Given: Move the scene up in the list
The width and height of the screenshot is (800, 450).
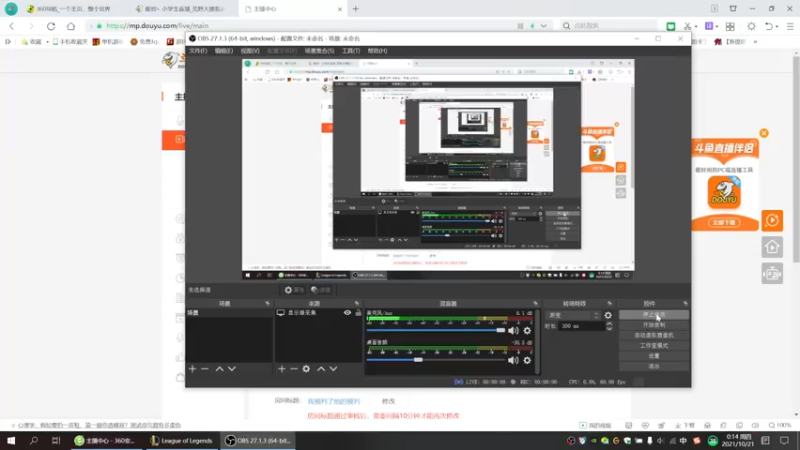Looking at the screenshot, I should (x=219, y=368).
